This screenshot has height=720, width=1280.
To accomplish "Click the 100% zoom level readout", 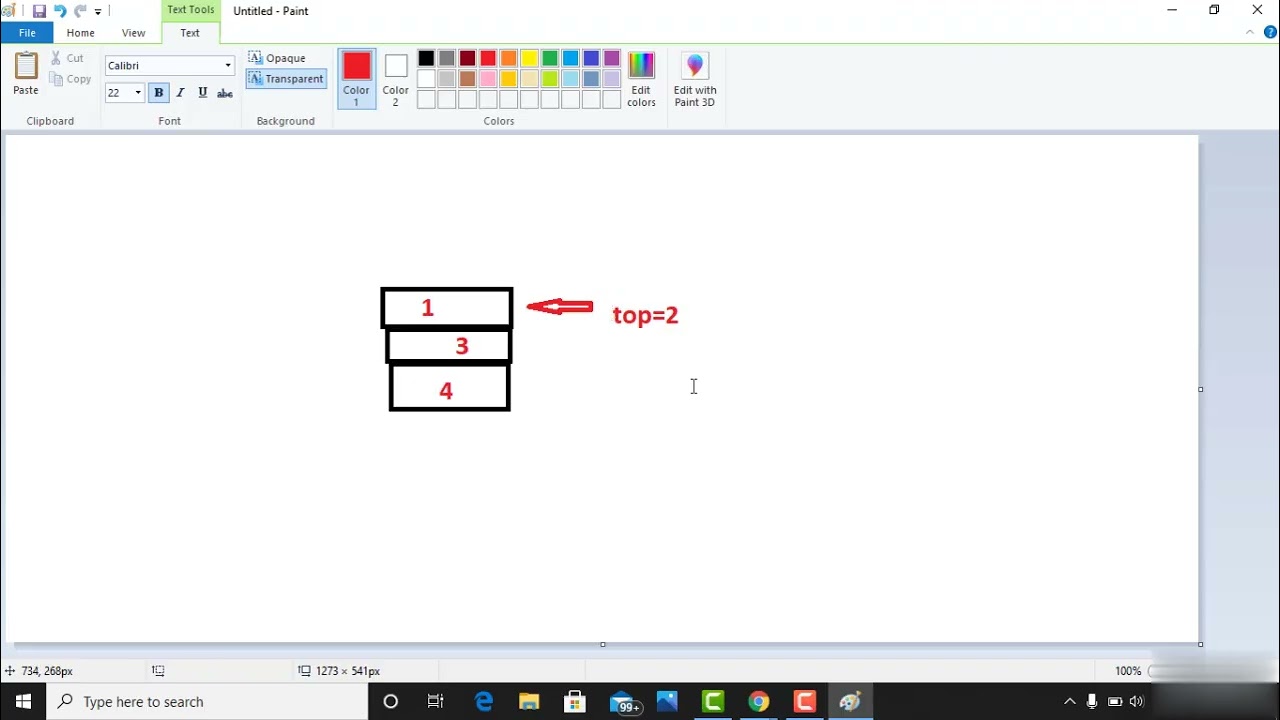I will (x=1128, y=671).
